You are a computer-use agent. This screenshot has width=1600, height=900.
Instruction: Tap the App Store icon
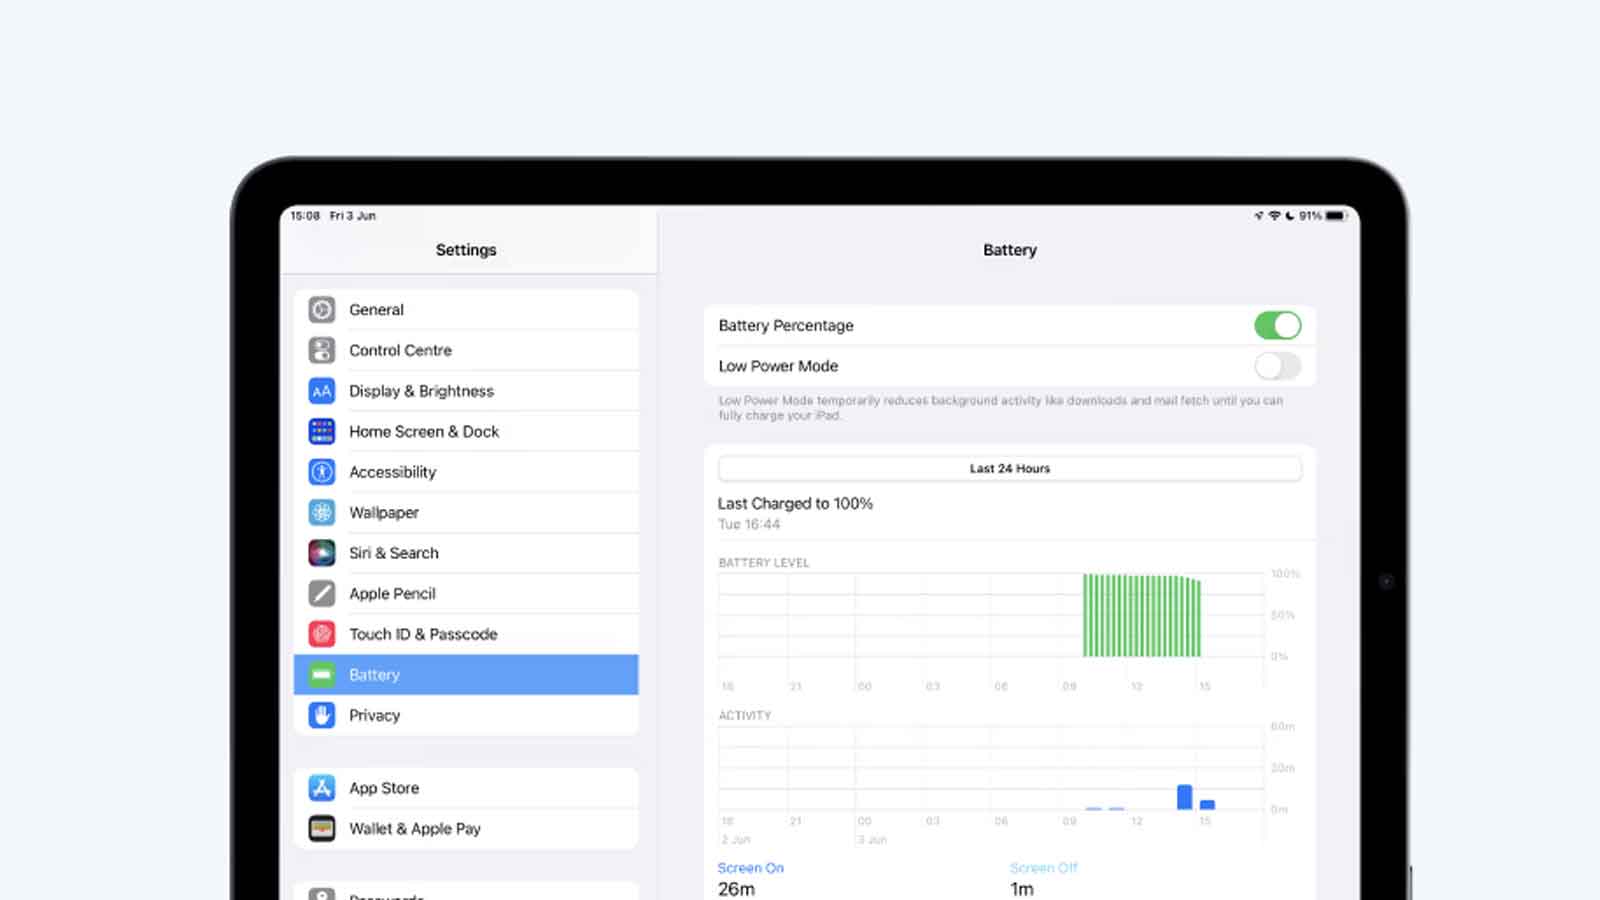coord(322,788)
